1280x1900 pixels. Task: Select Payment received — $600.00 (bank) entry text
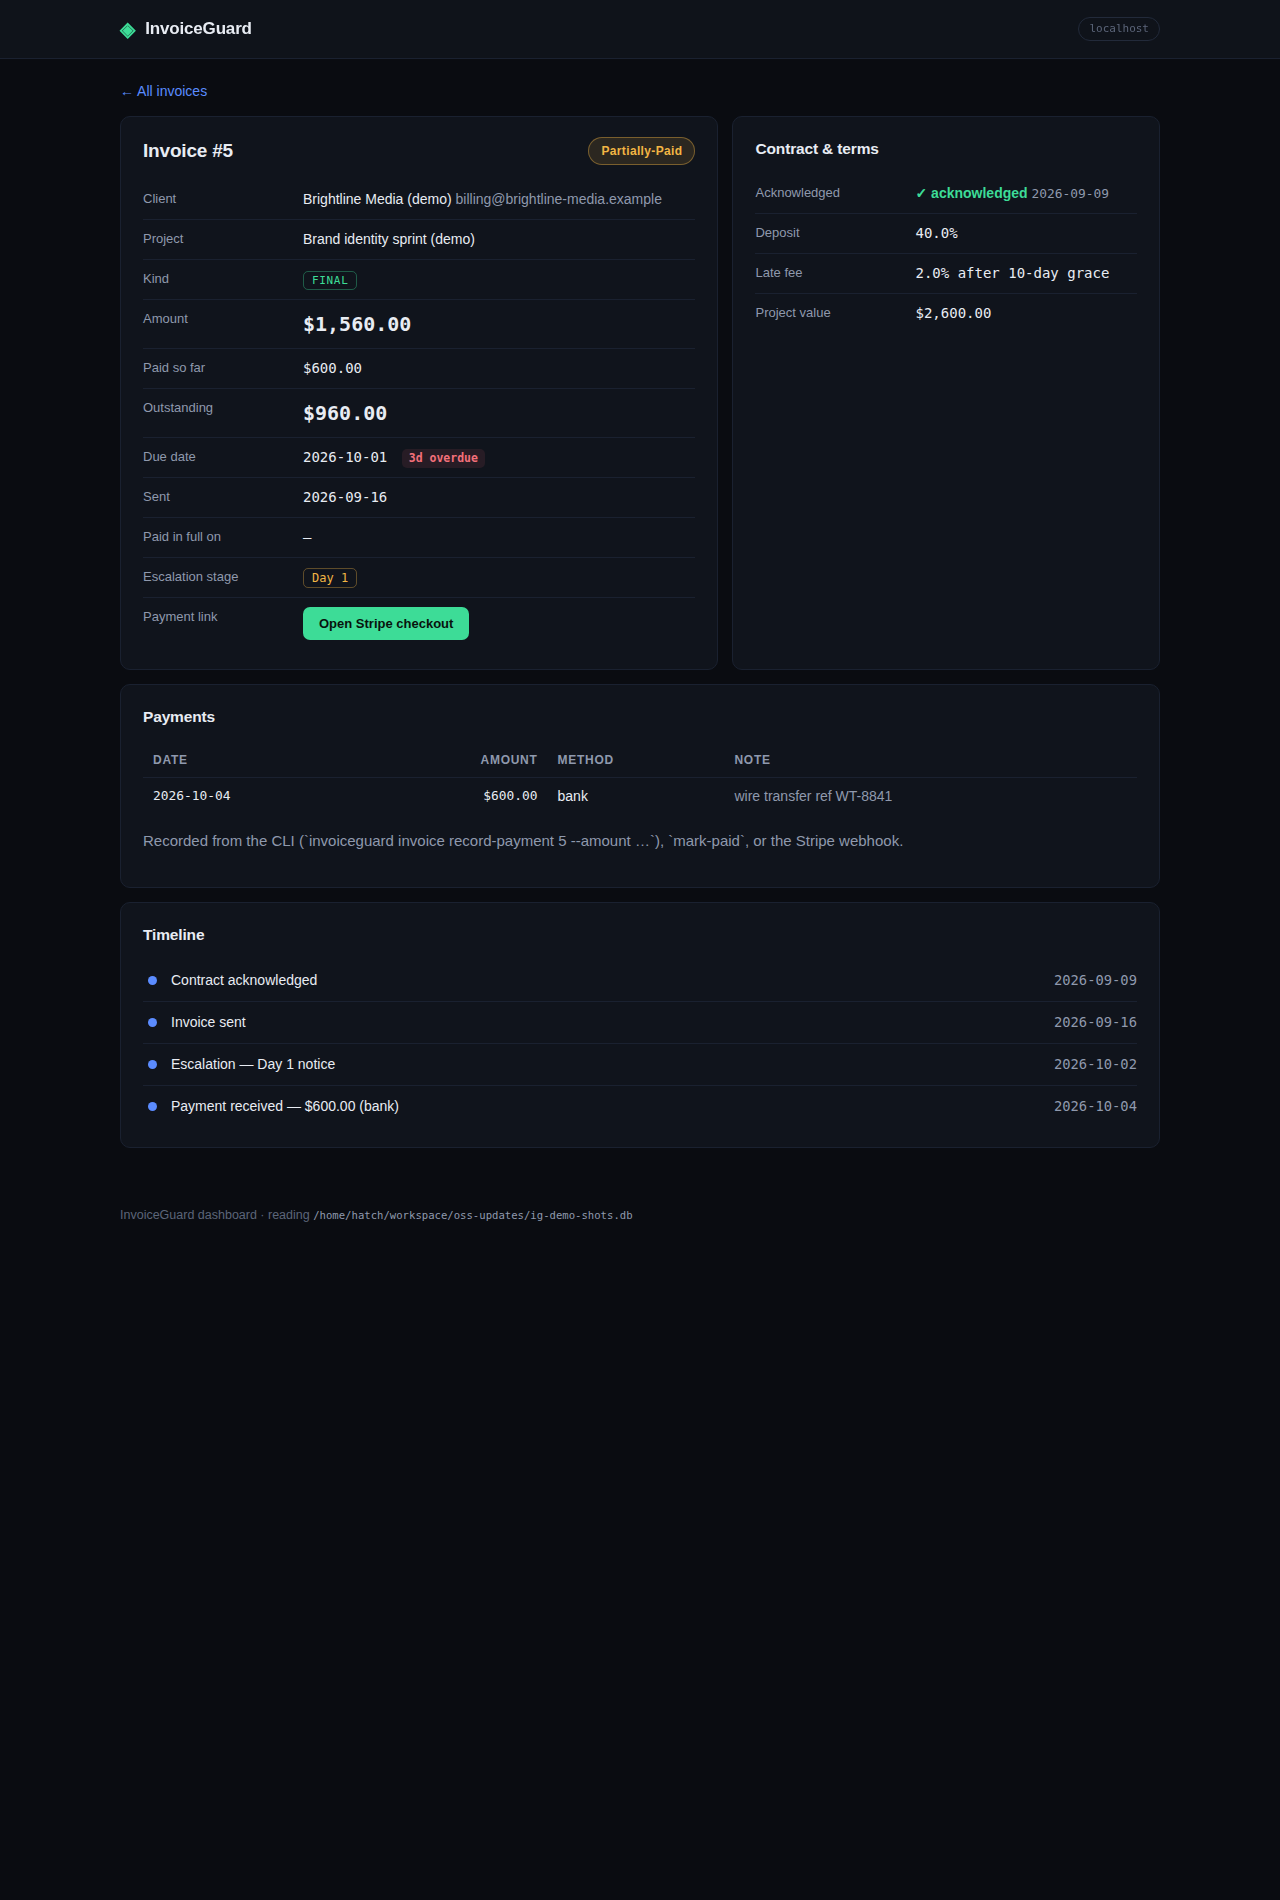(x=285, y=1106)
